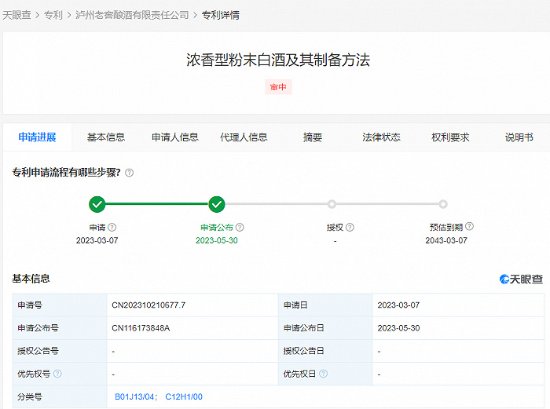
Task: Click the 分类号 label cell
Action: (x=60, y=397)
